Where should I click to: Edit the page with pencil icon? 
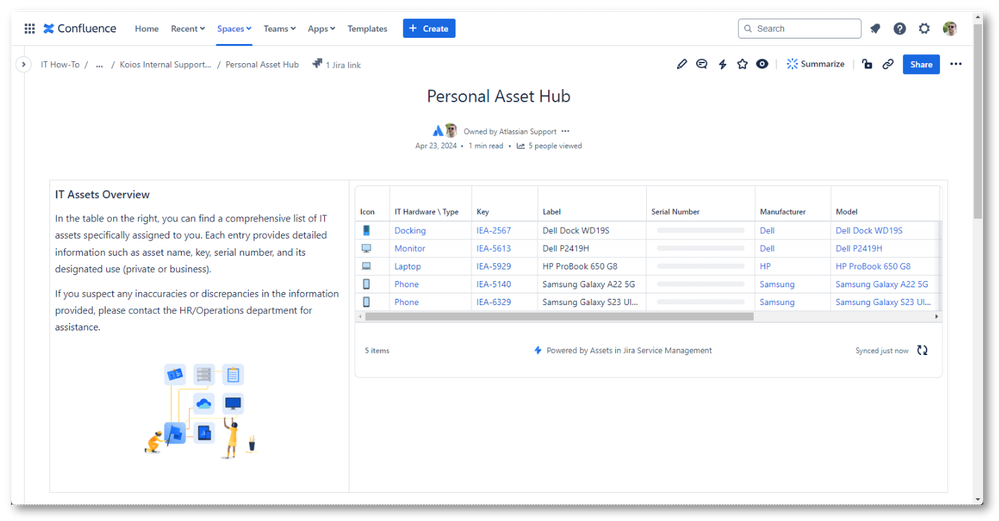coord(682,64)
